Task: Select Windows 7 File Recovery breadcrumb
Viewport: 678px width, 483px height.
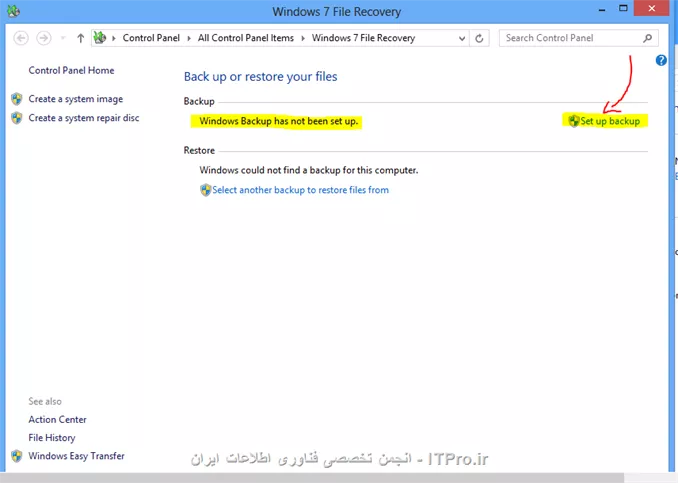Action: [x=363, y=38]
